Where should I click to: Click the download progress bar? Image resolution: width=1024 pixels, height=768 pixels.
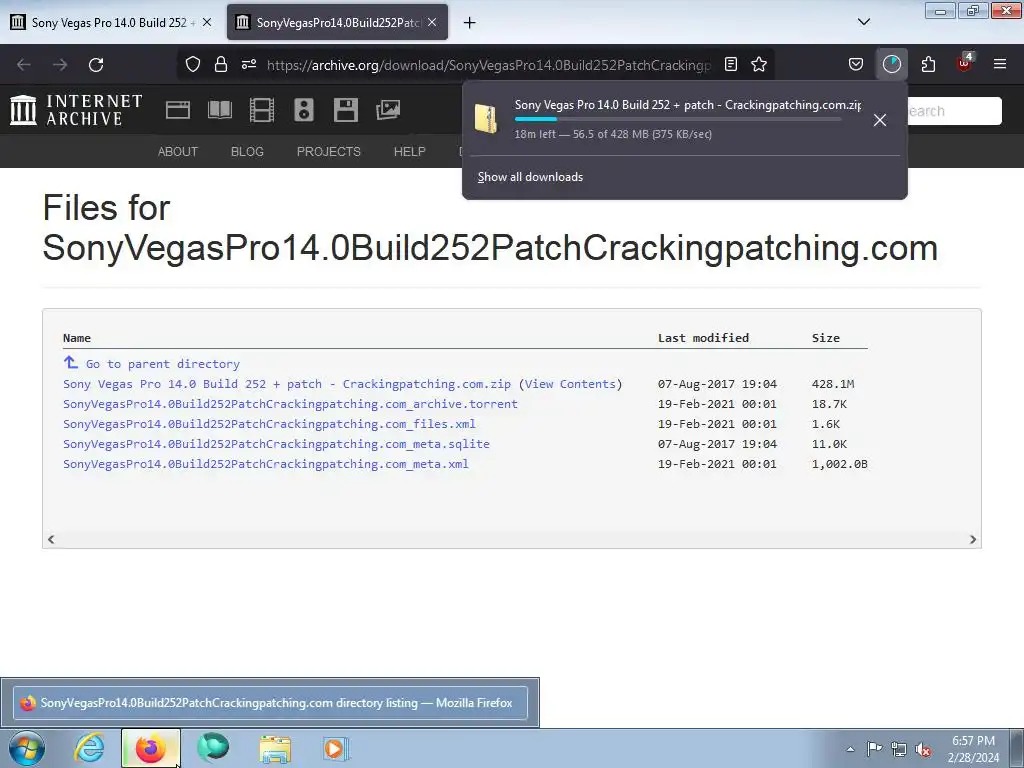coord(678,119)
